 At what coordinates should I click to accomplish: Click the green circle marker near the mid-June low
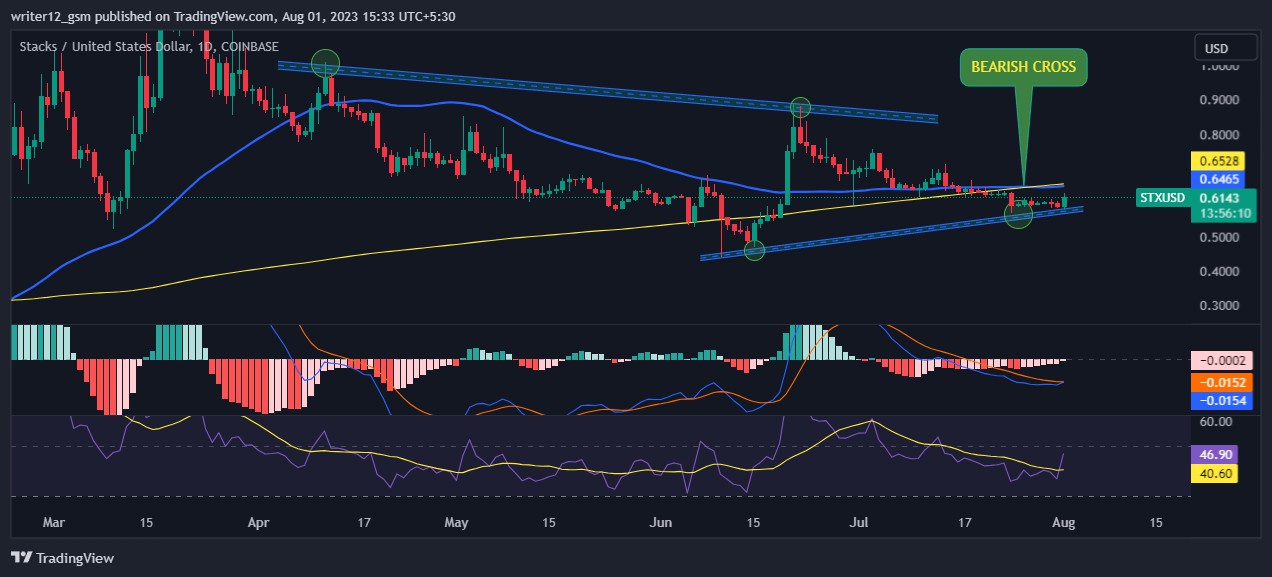coord(753,251)
